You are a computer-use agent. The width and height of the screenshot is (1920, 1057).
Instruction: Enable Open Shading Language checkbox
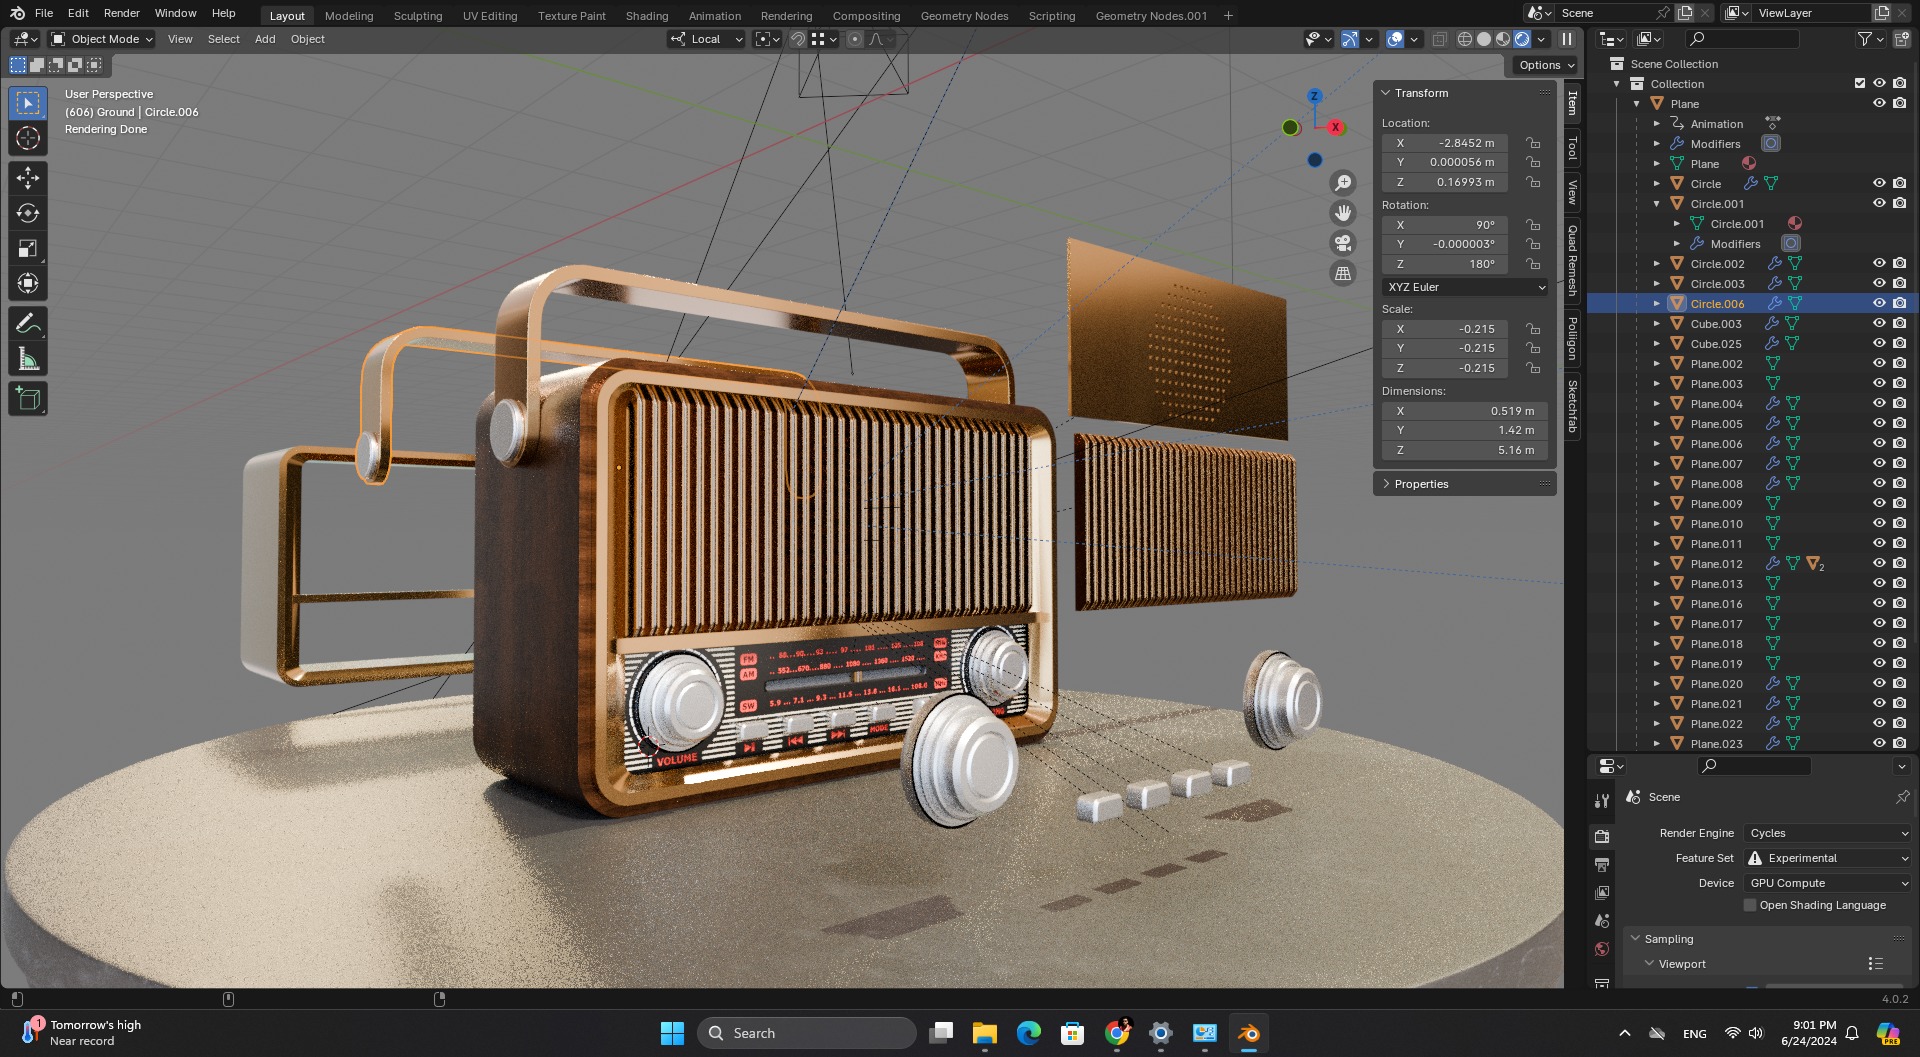click(x=1750, y=905)
